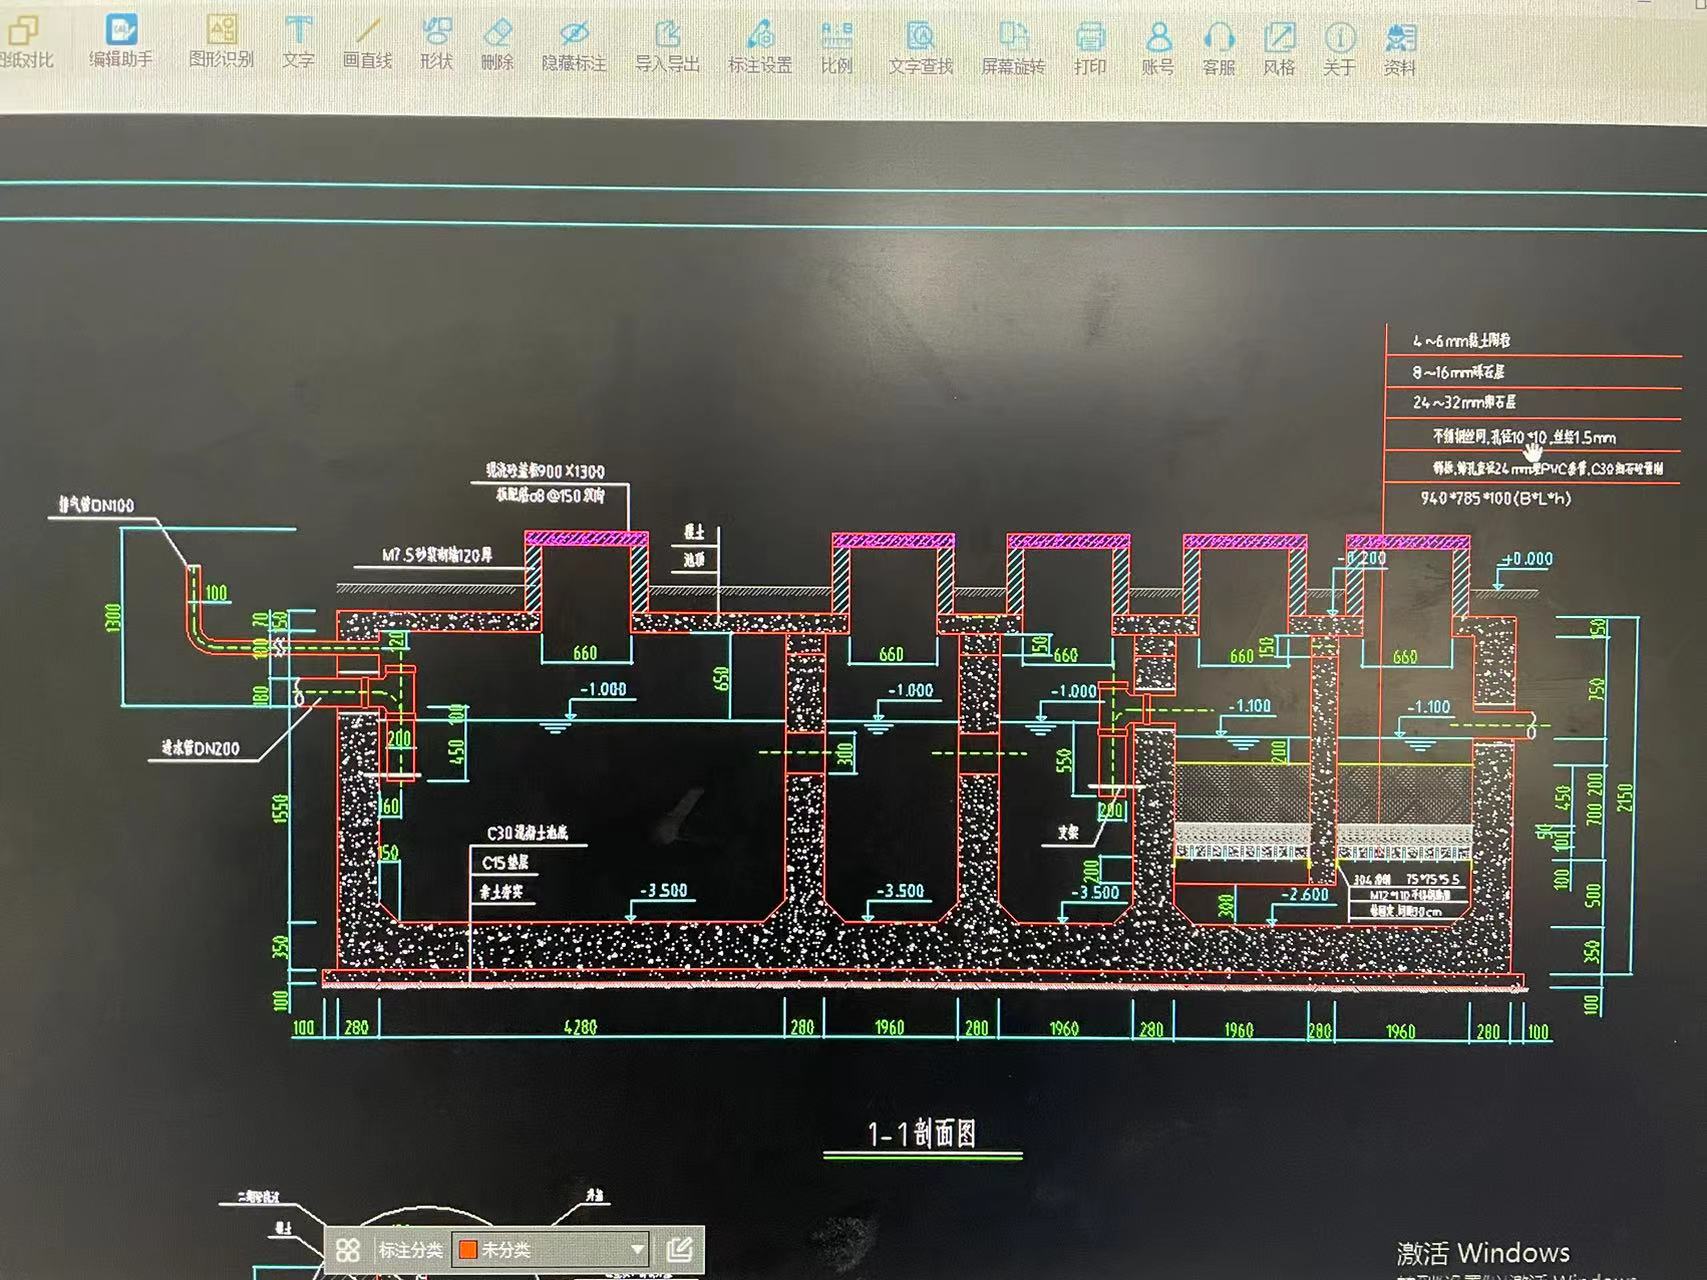Launch the 图形识别 shape recognition tool
Viewport: 1707px width, 1280px height.
[221, 42]
